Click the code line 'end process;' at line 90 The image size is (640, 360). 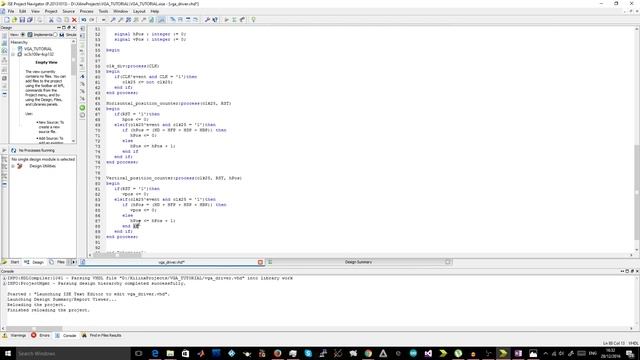pyautogui.click(x=122, y=237)
